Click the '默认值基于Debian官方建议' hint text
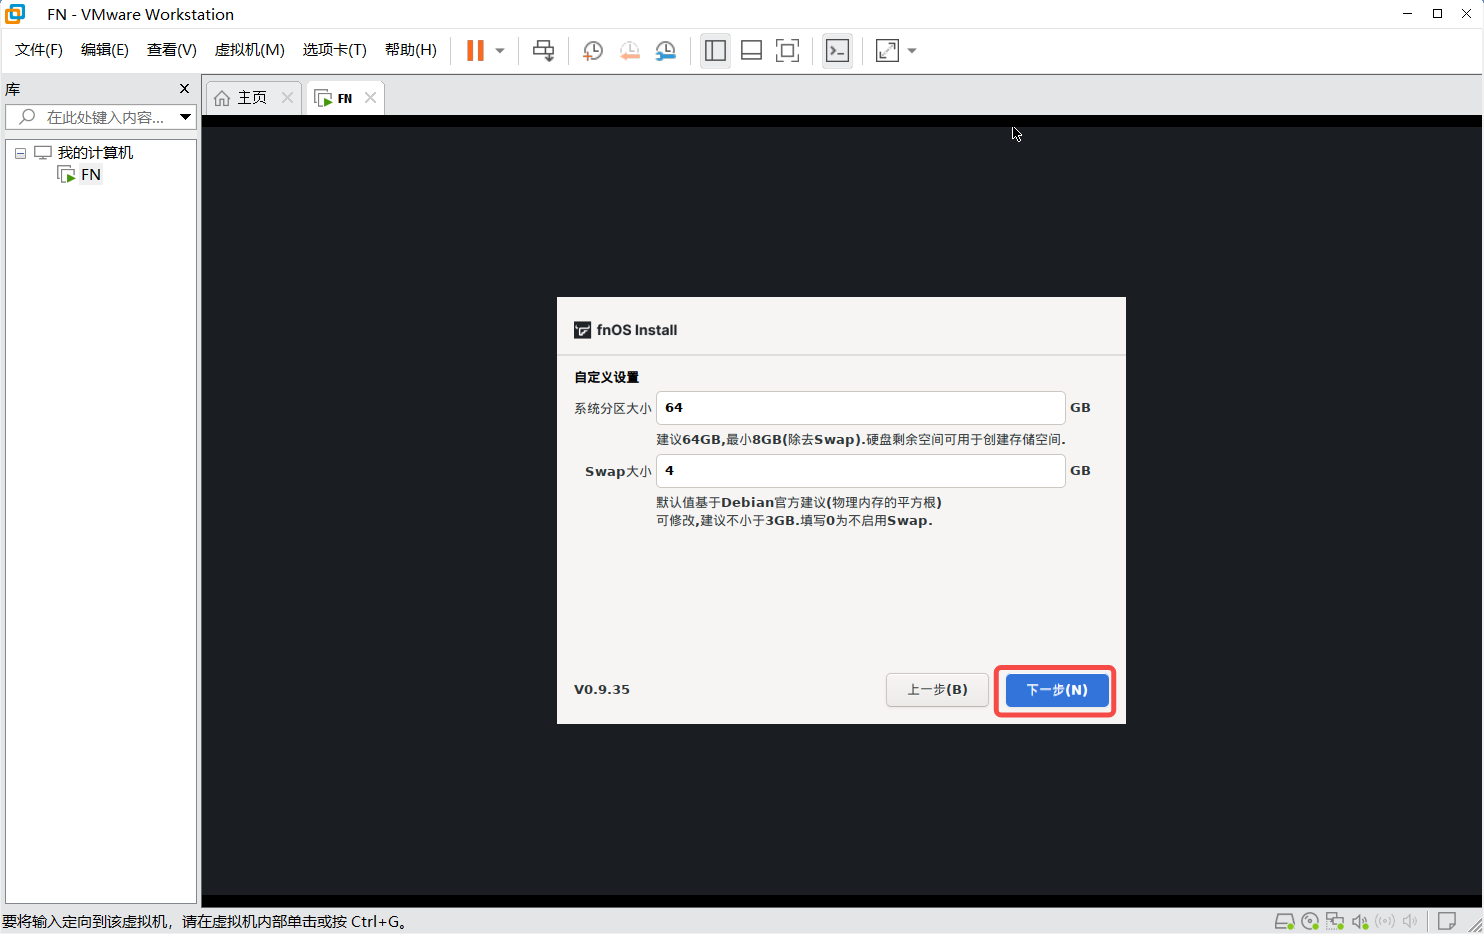This screenshot has height=934, width=1484. (799, 503)
